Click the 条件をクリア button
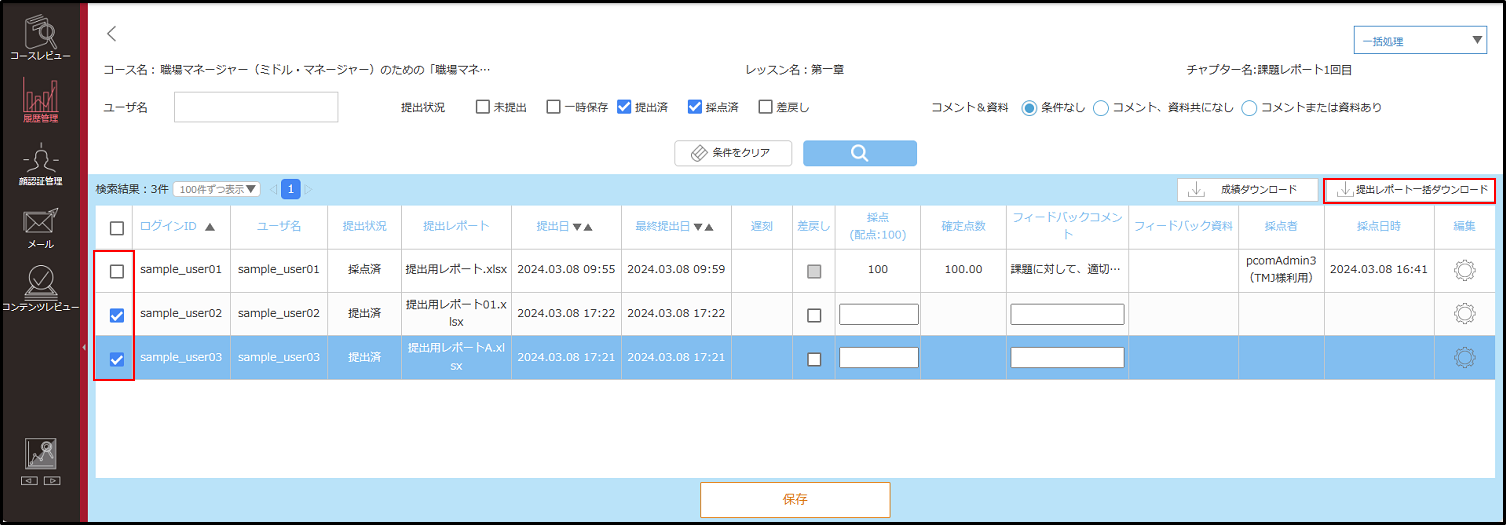This screenshot has height=525, width=1506. [x=734, y=153]
